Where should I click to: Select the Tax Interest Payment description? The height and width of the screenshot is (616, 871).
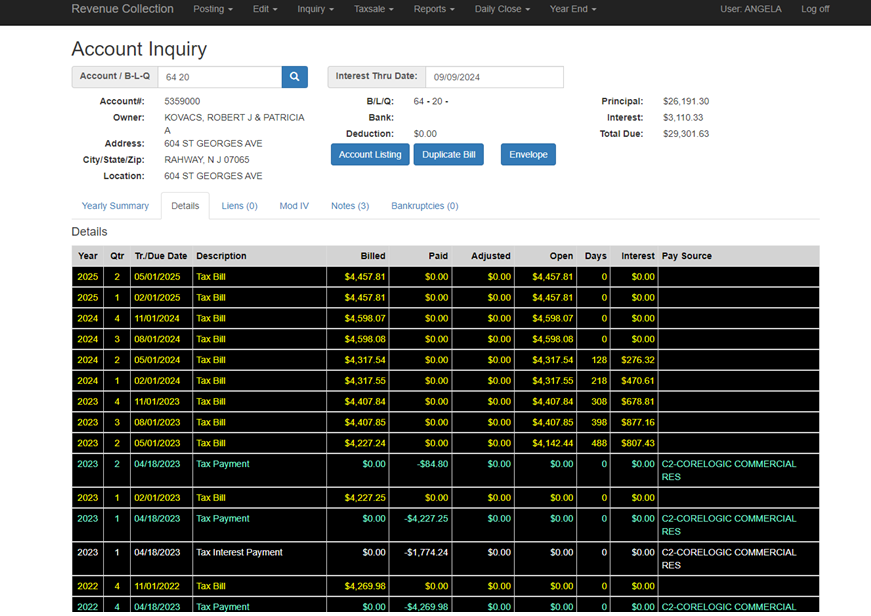(239, 552)
